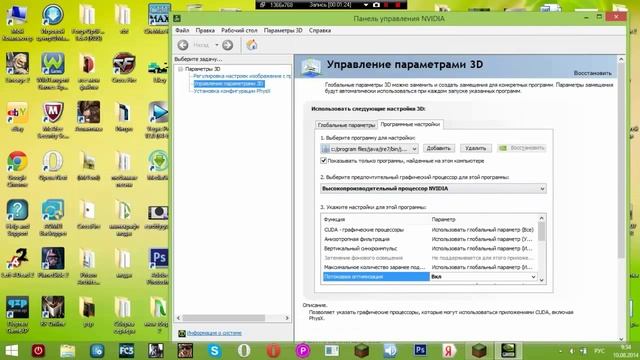The width and height of the screenshot is (640, 360).
Task: Select Управление параметрами 3D tree item
Action: click(x=229, y=84)
